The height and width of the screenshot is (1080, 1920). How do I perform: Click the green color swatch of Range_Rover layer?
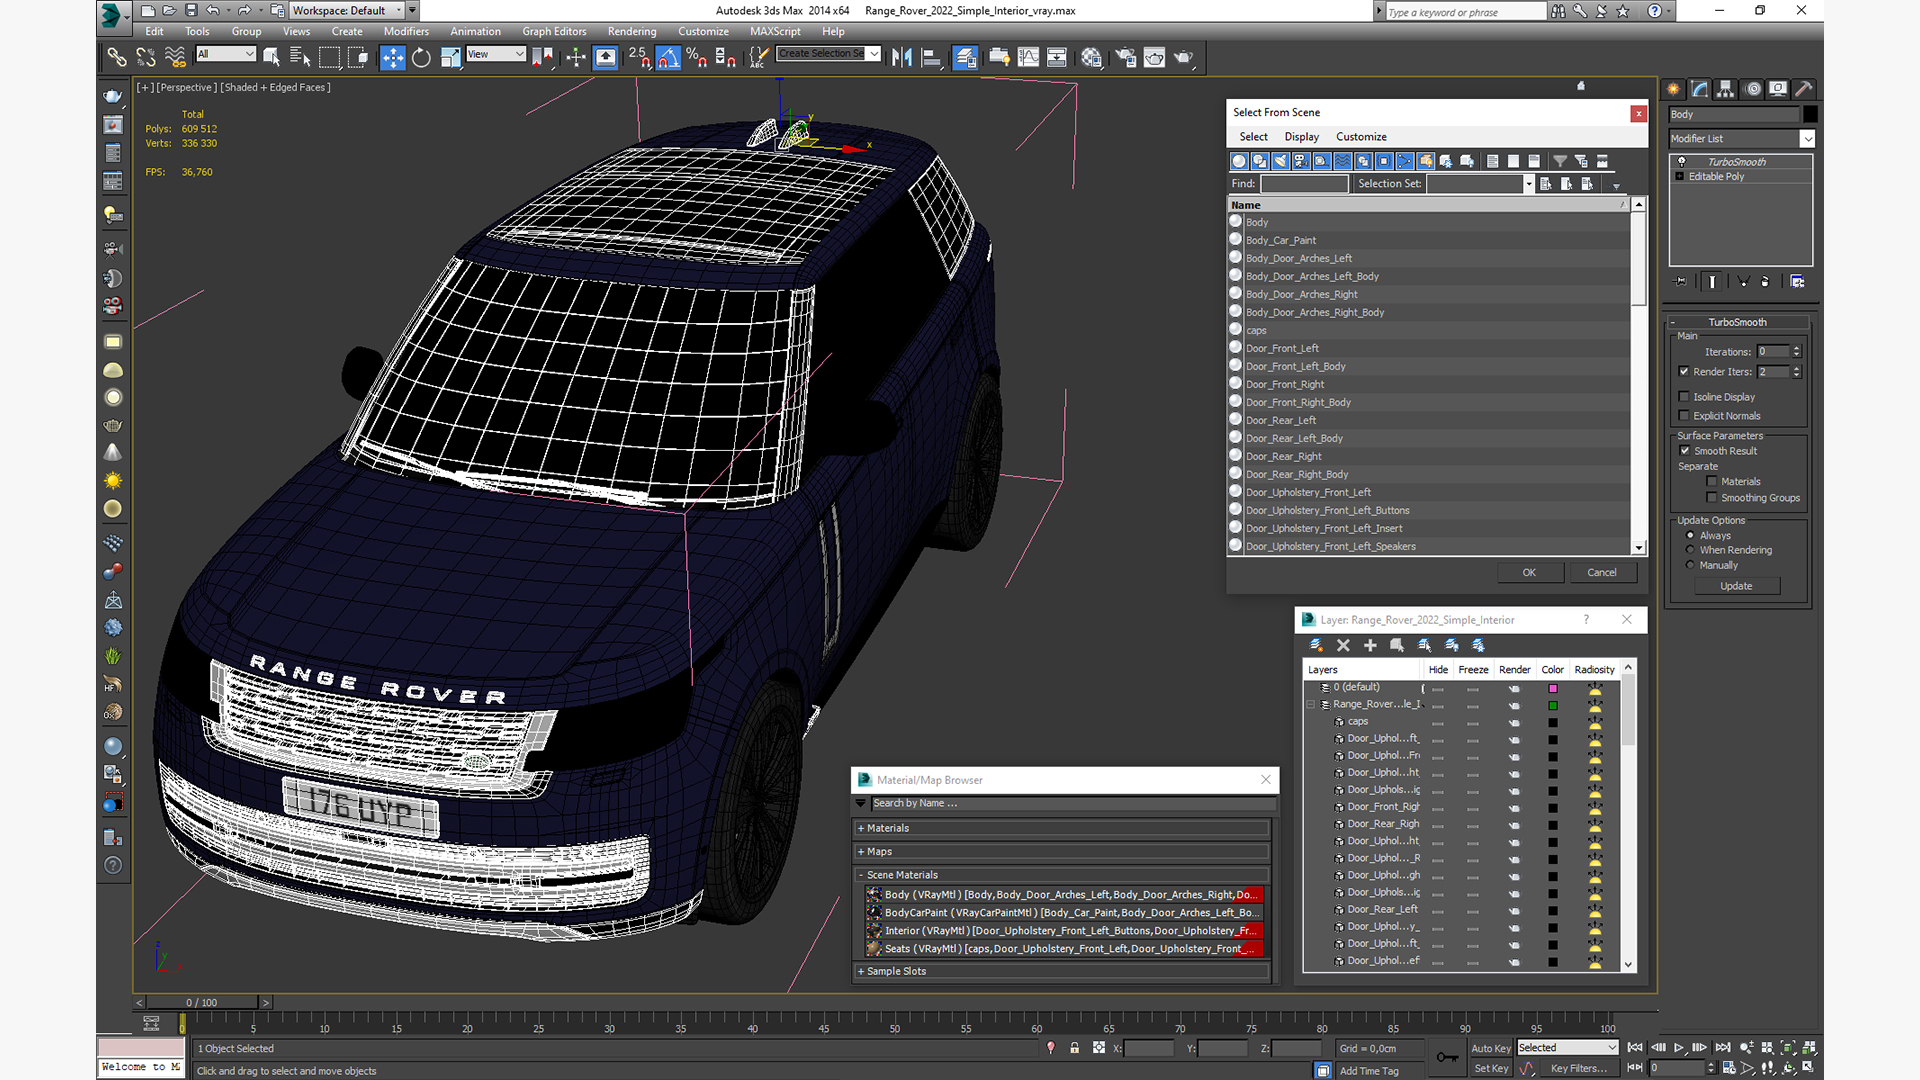[x=1553, y=705]
